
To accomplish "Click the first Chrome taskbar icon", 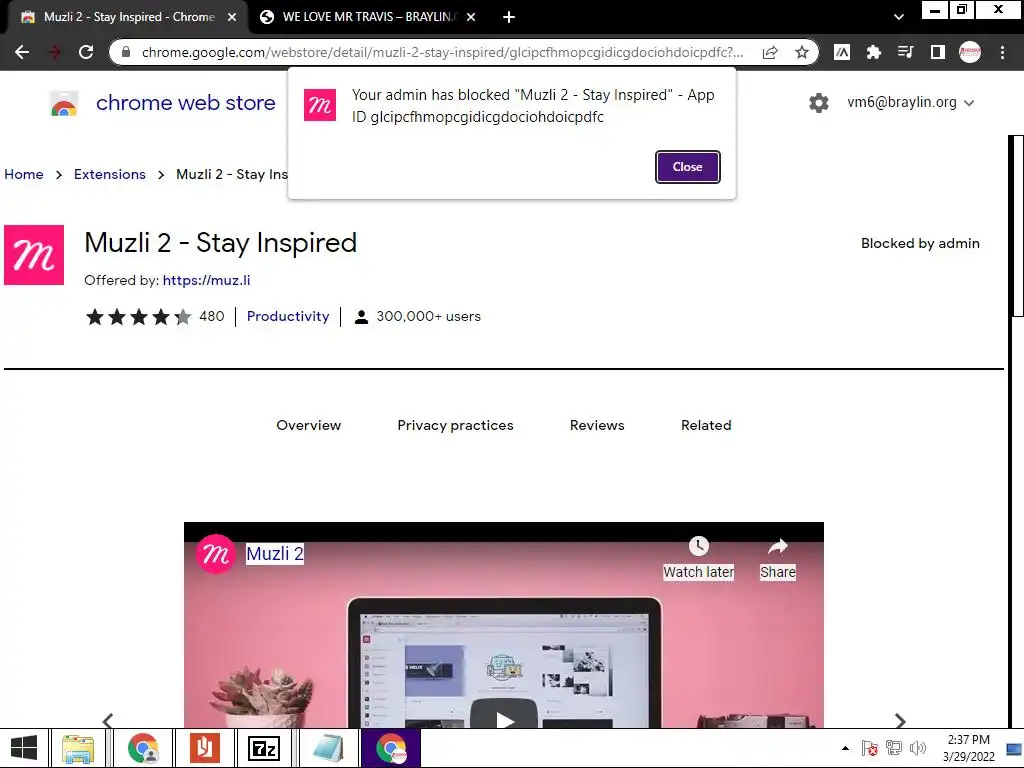I will coord(142,748).
